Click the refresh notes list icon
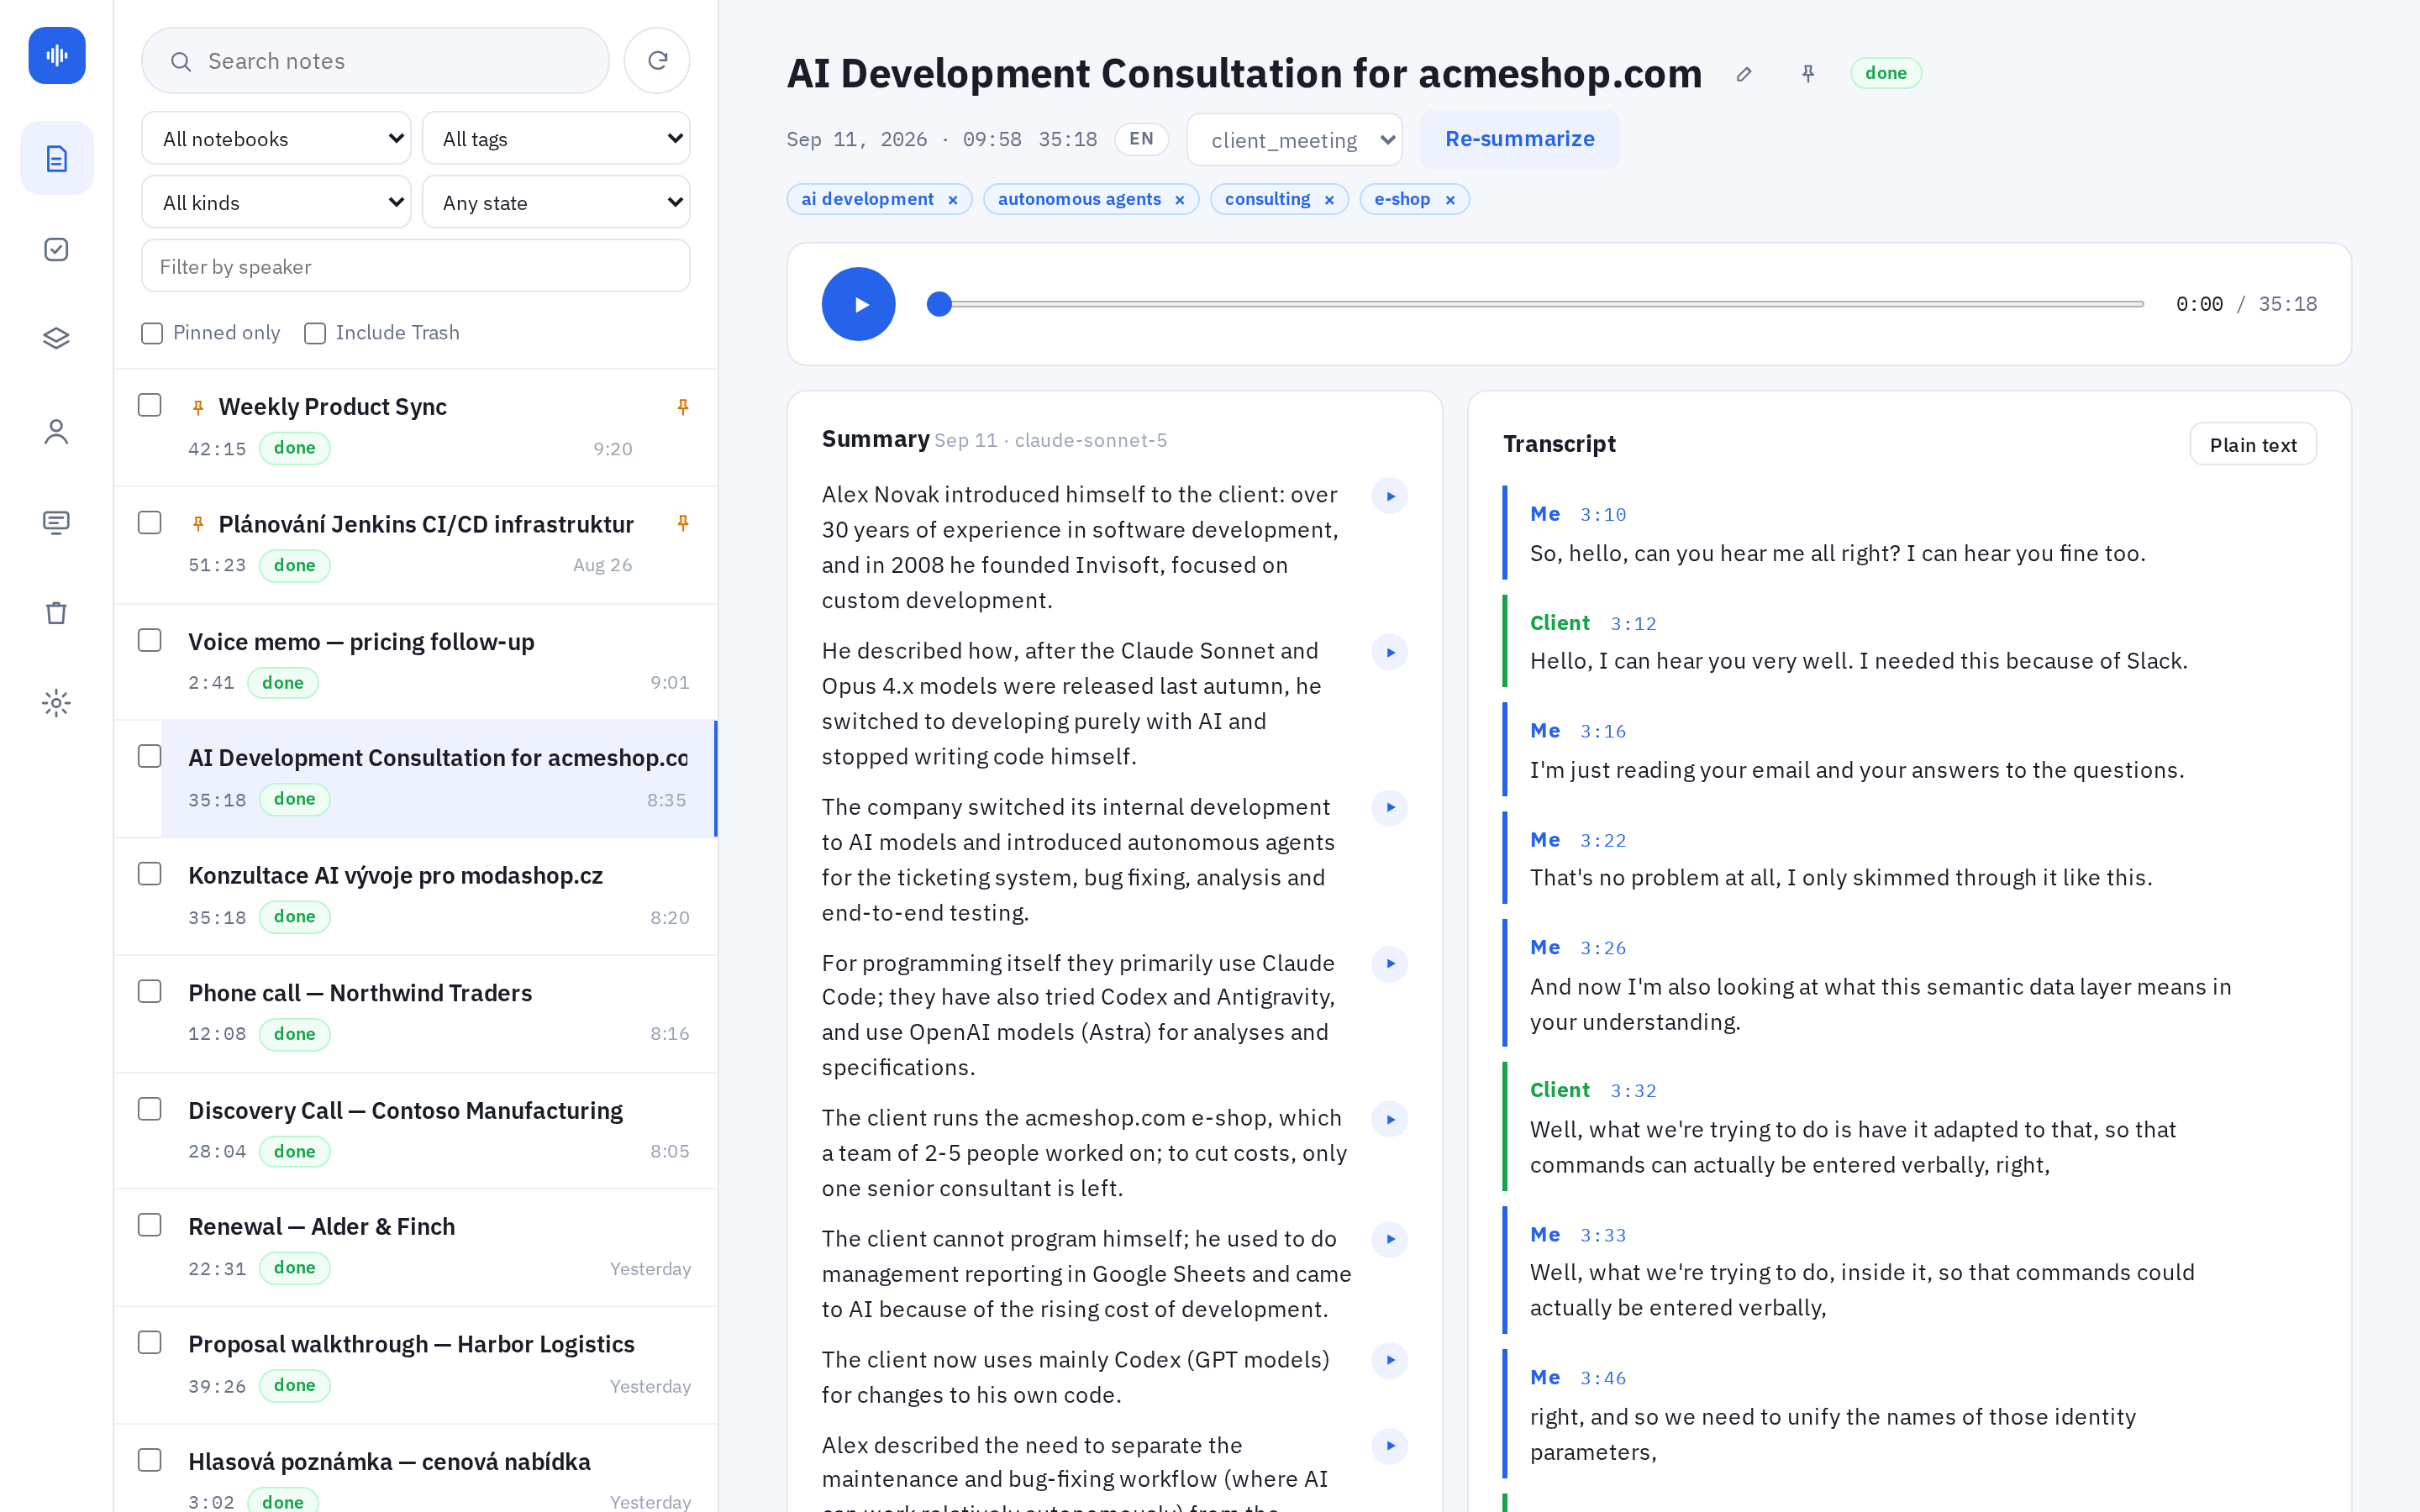Viewport: 2420px width, 1512px height. pos(657,61)
